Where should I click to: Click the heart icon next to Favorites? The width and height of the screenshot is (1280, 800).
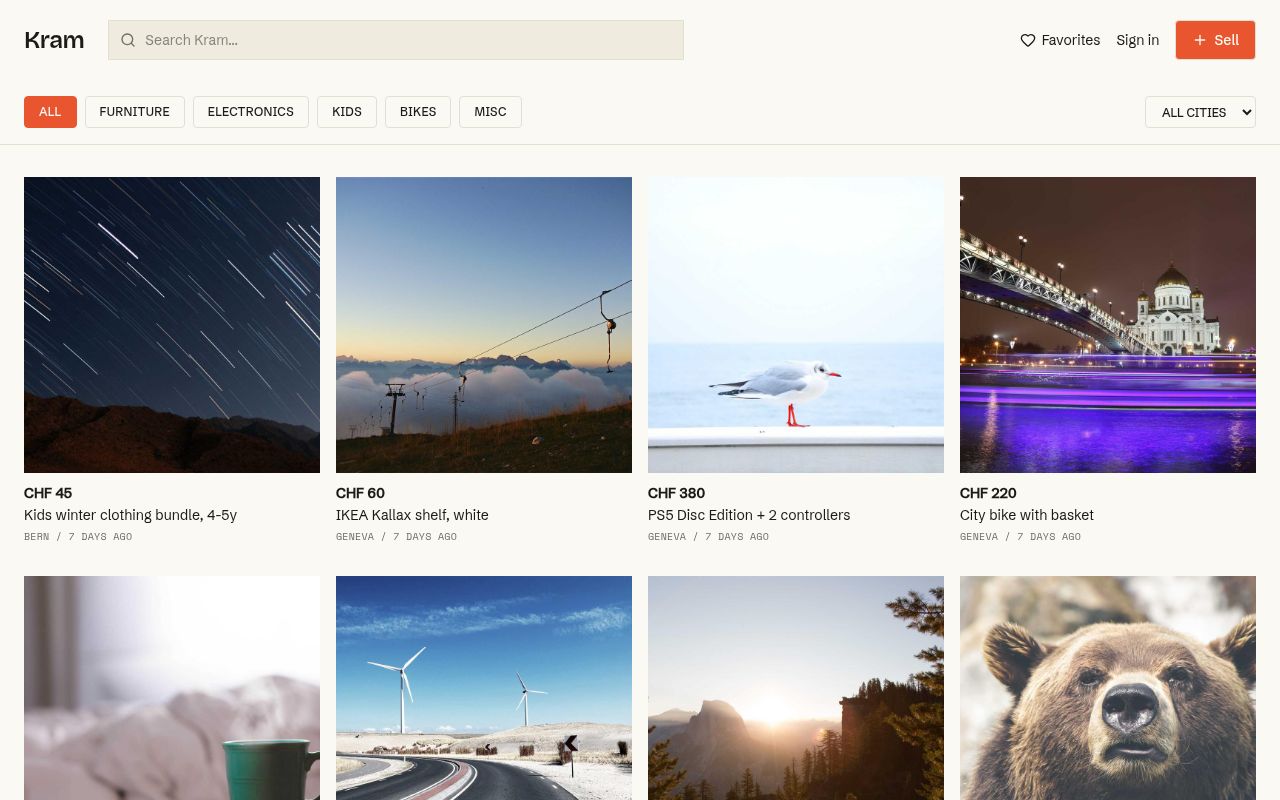[1027, 40]
